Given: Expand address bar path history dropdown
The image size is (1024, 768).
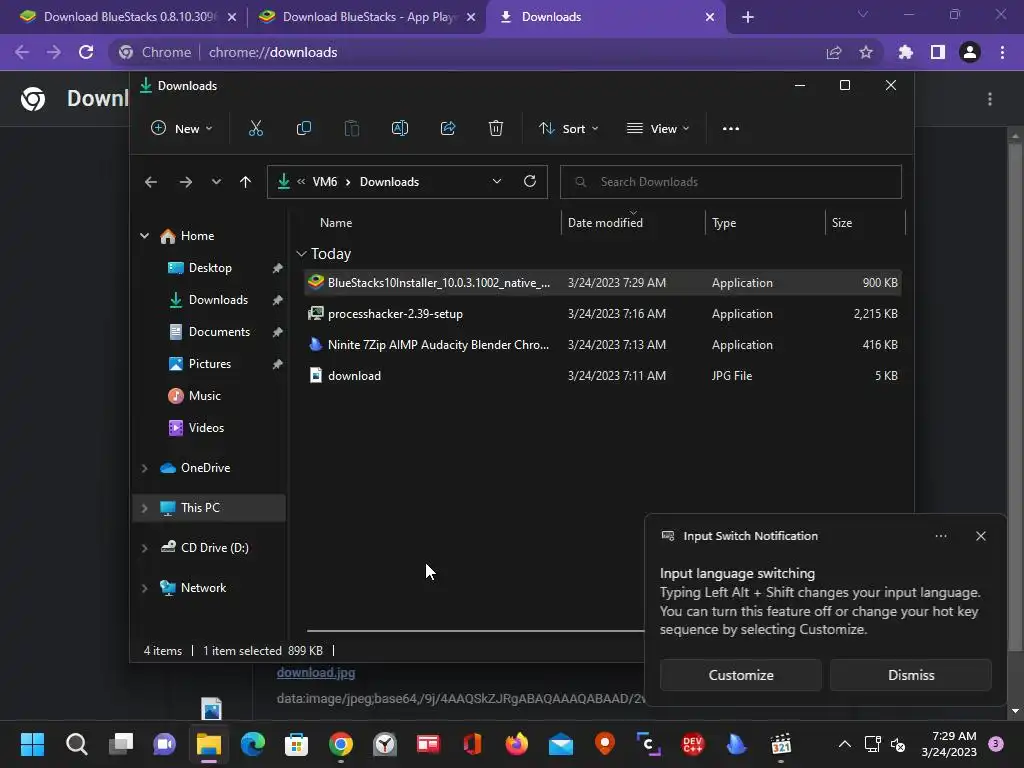Looking at the screenshot, I should [497, 182].
